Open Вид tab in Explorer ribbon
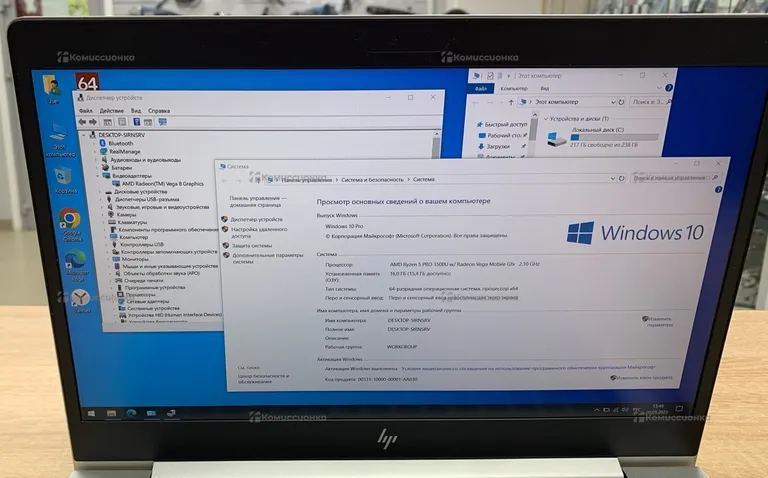This screenshot has height=478, width=768. pos(544,89)
